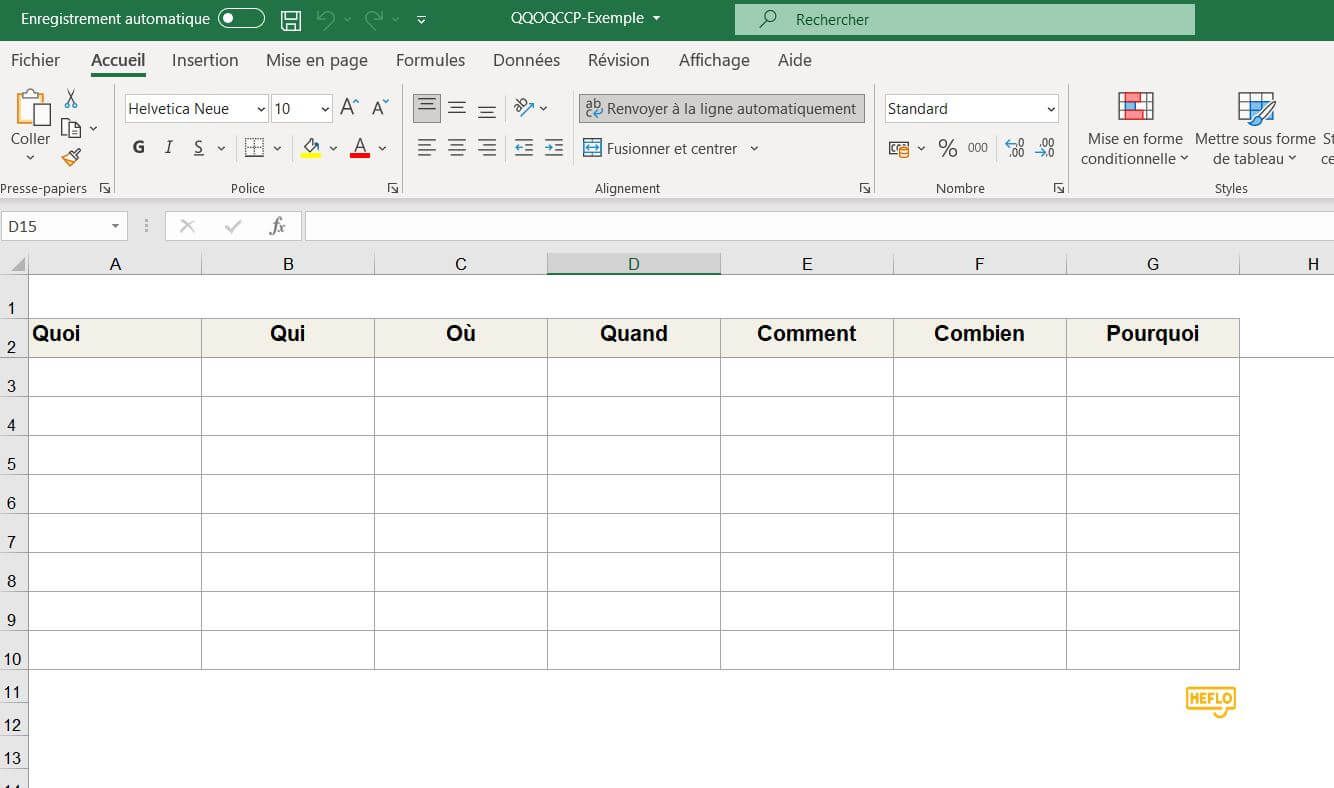Image resolution: width=1334 pixels, height=788 pixels.
Task: Switch to the Données tab
Action: pyautogui.click(x=526, y=60)
